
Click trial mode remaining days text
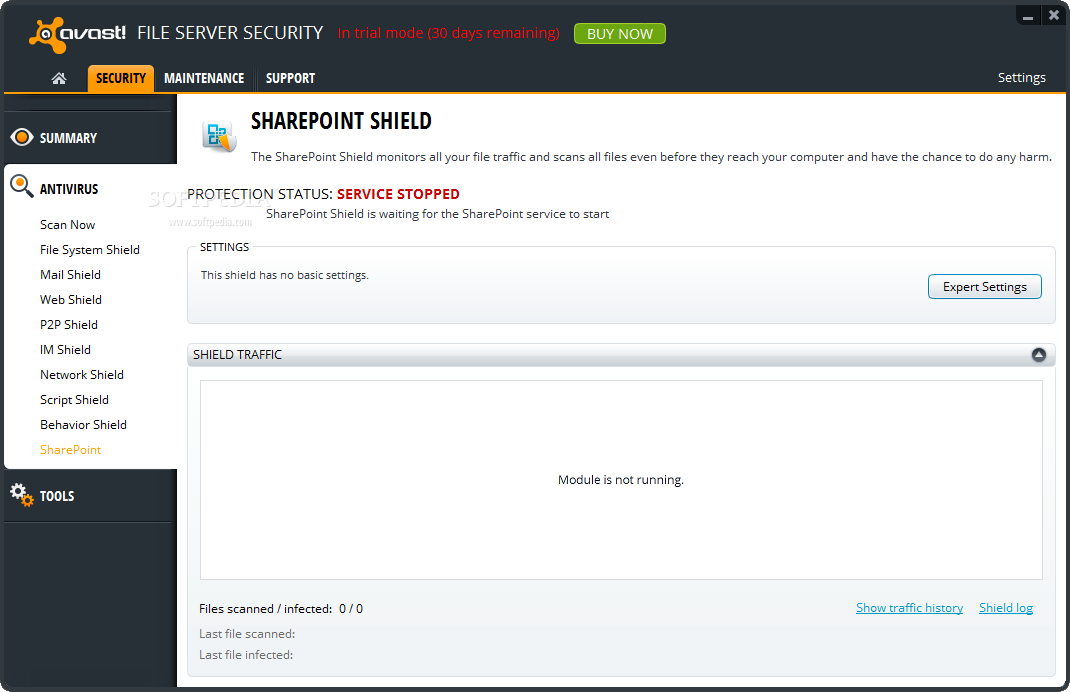point(448,33)
